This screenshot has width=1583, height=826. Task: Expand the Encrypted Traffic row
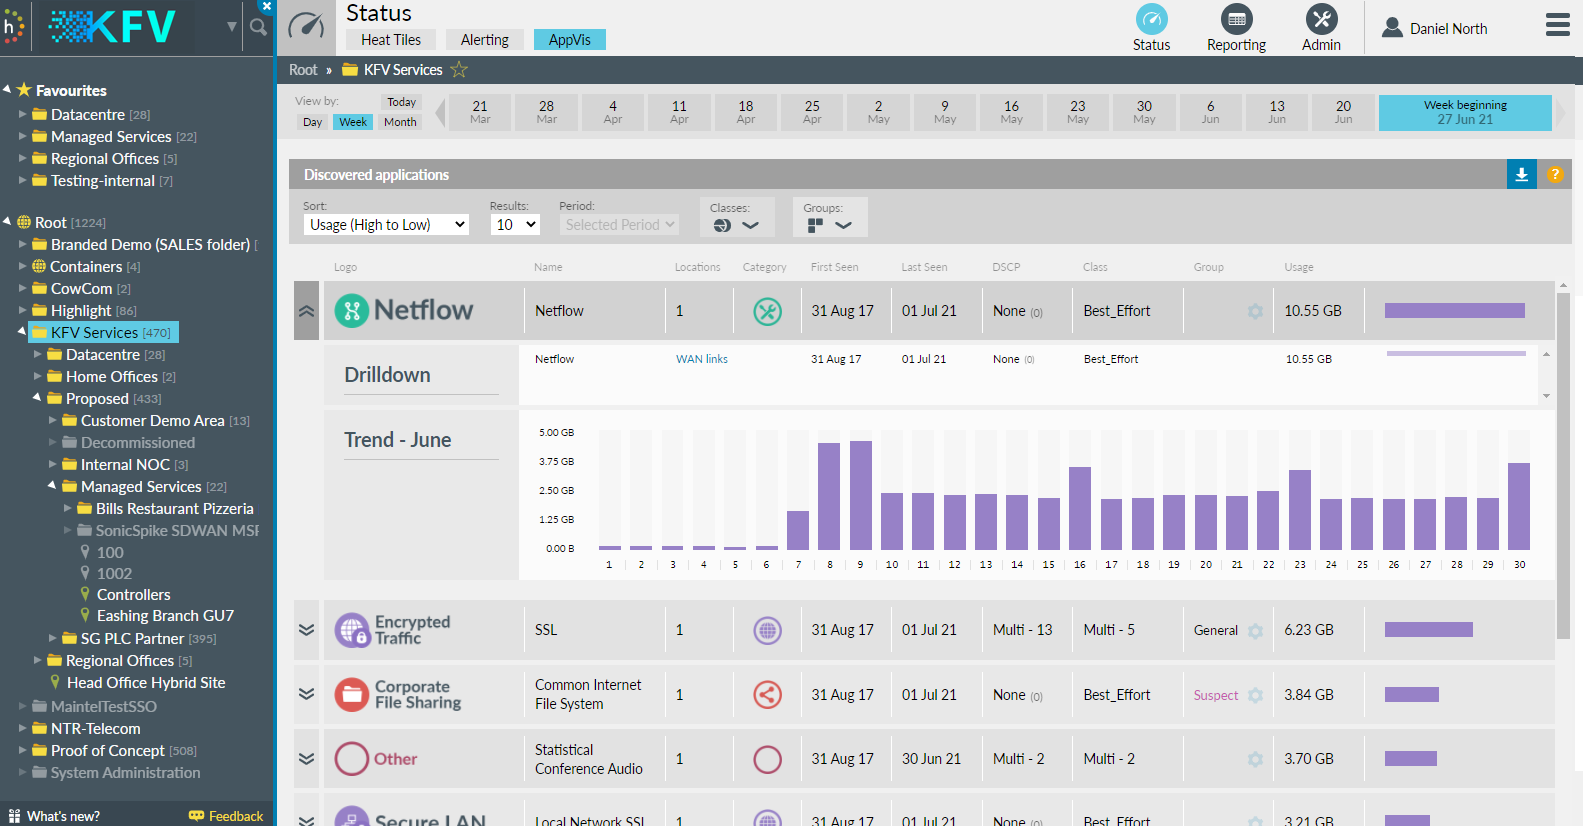click(x=306, y=630)
